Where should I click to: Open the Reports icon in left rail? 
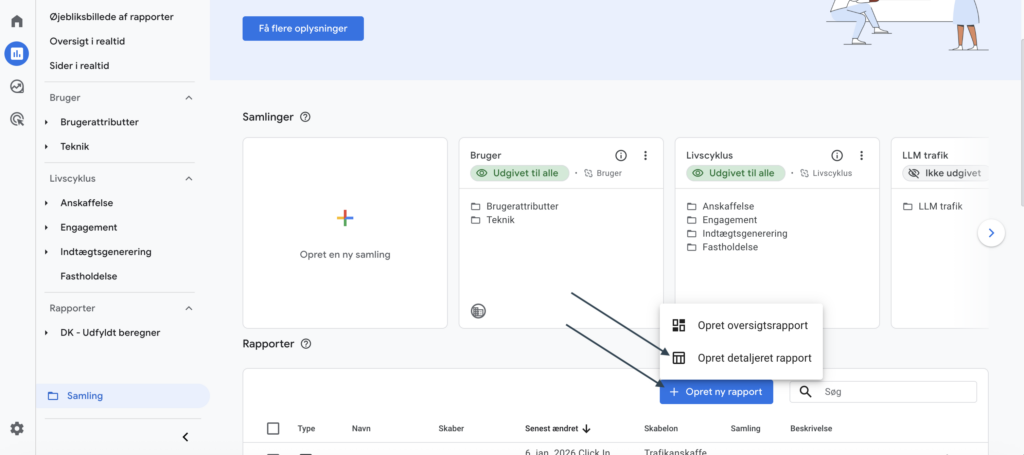point(17,53)
